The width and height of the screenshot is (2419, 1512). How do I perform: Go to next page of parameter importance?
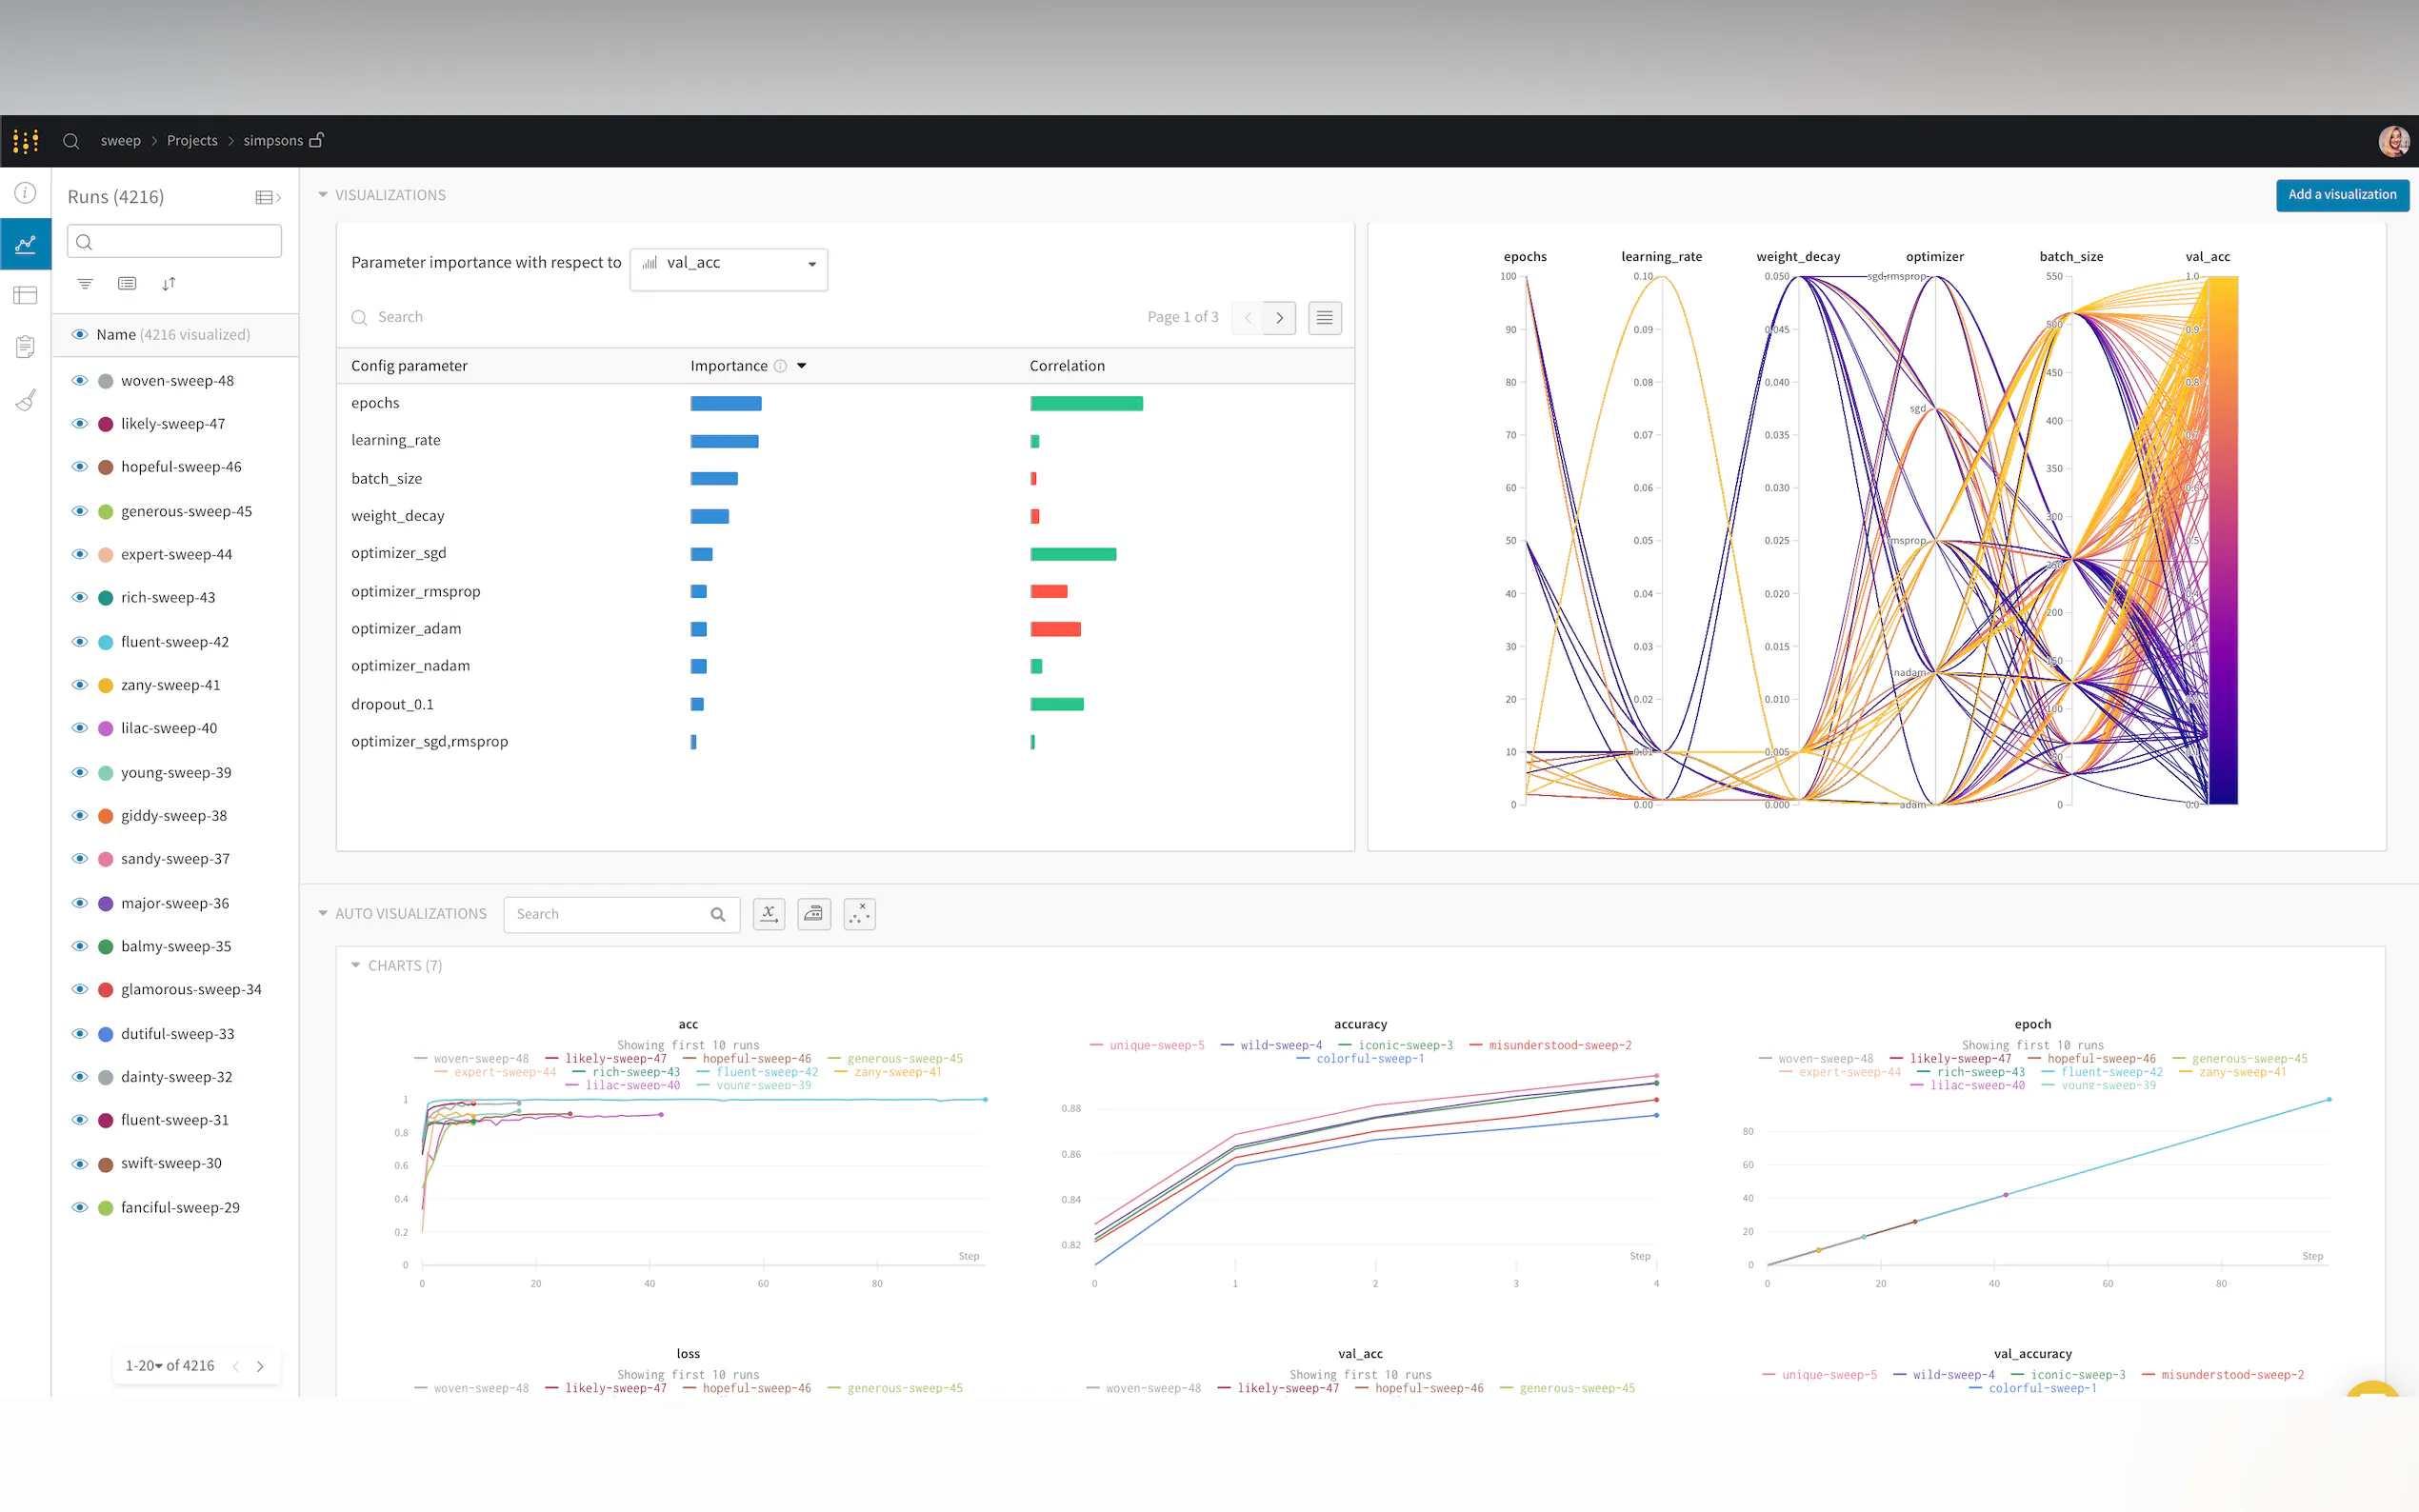[x=1279, y=318]
